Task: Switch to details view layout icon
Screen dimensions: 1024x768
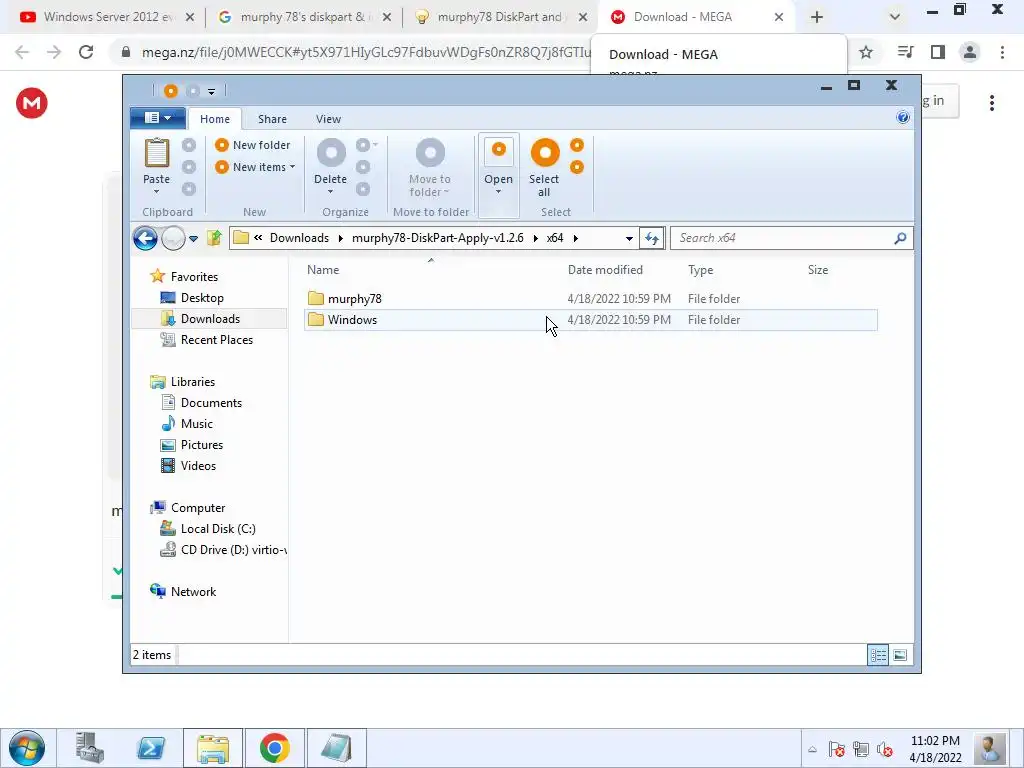Action: click(878, 655)
